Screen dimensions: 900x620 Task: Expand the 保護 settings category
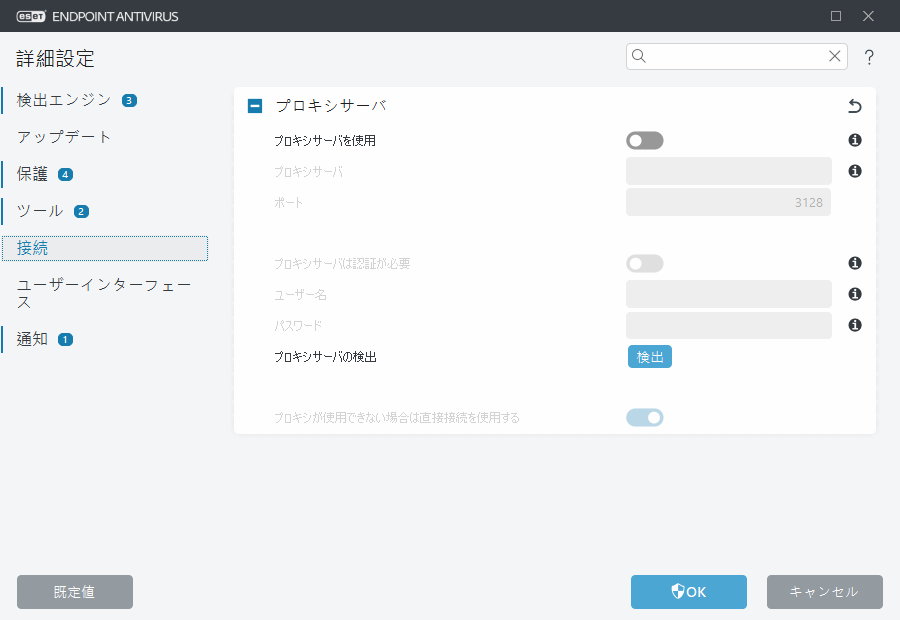coord(30,174)
